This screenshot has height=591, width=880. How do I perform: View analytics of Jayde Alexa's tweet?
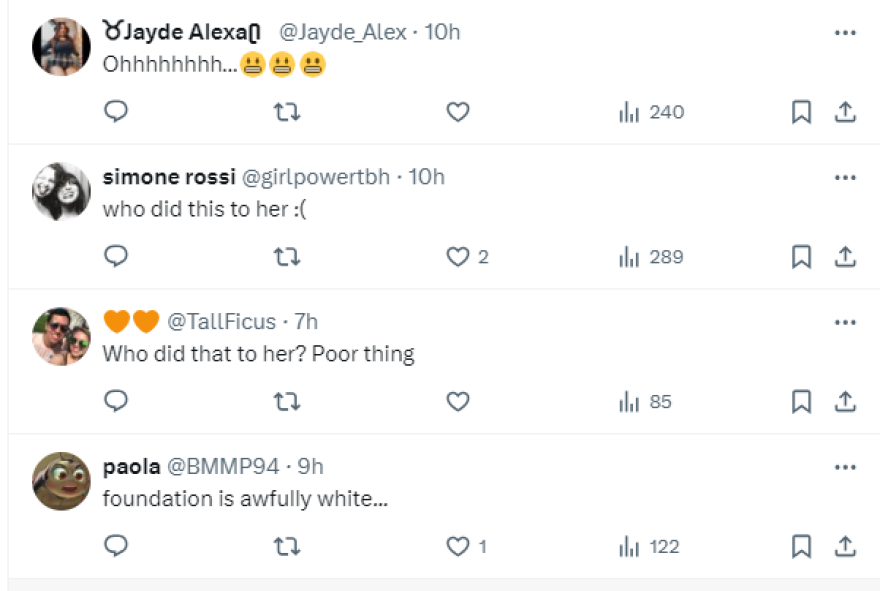click(651, 112)
